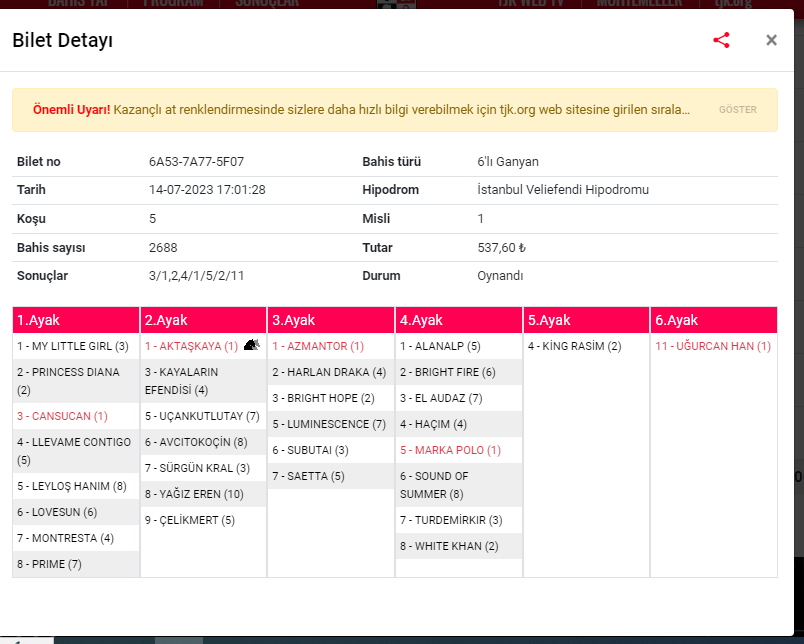Image resolution: width=804 pixels, height=644 pixels.
Task: Select horse 5 - LEYLOŞ HANIM (8)
Action: click(76, 486)
